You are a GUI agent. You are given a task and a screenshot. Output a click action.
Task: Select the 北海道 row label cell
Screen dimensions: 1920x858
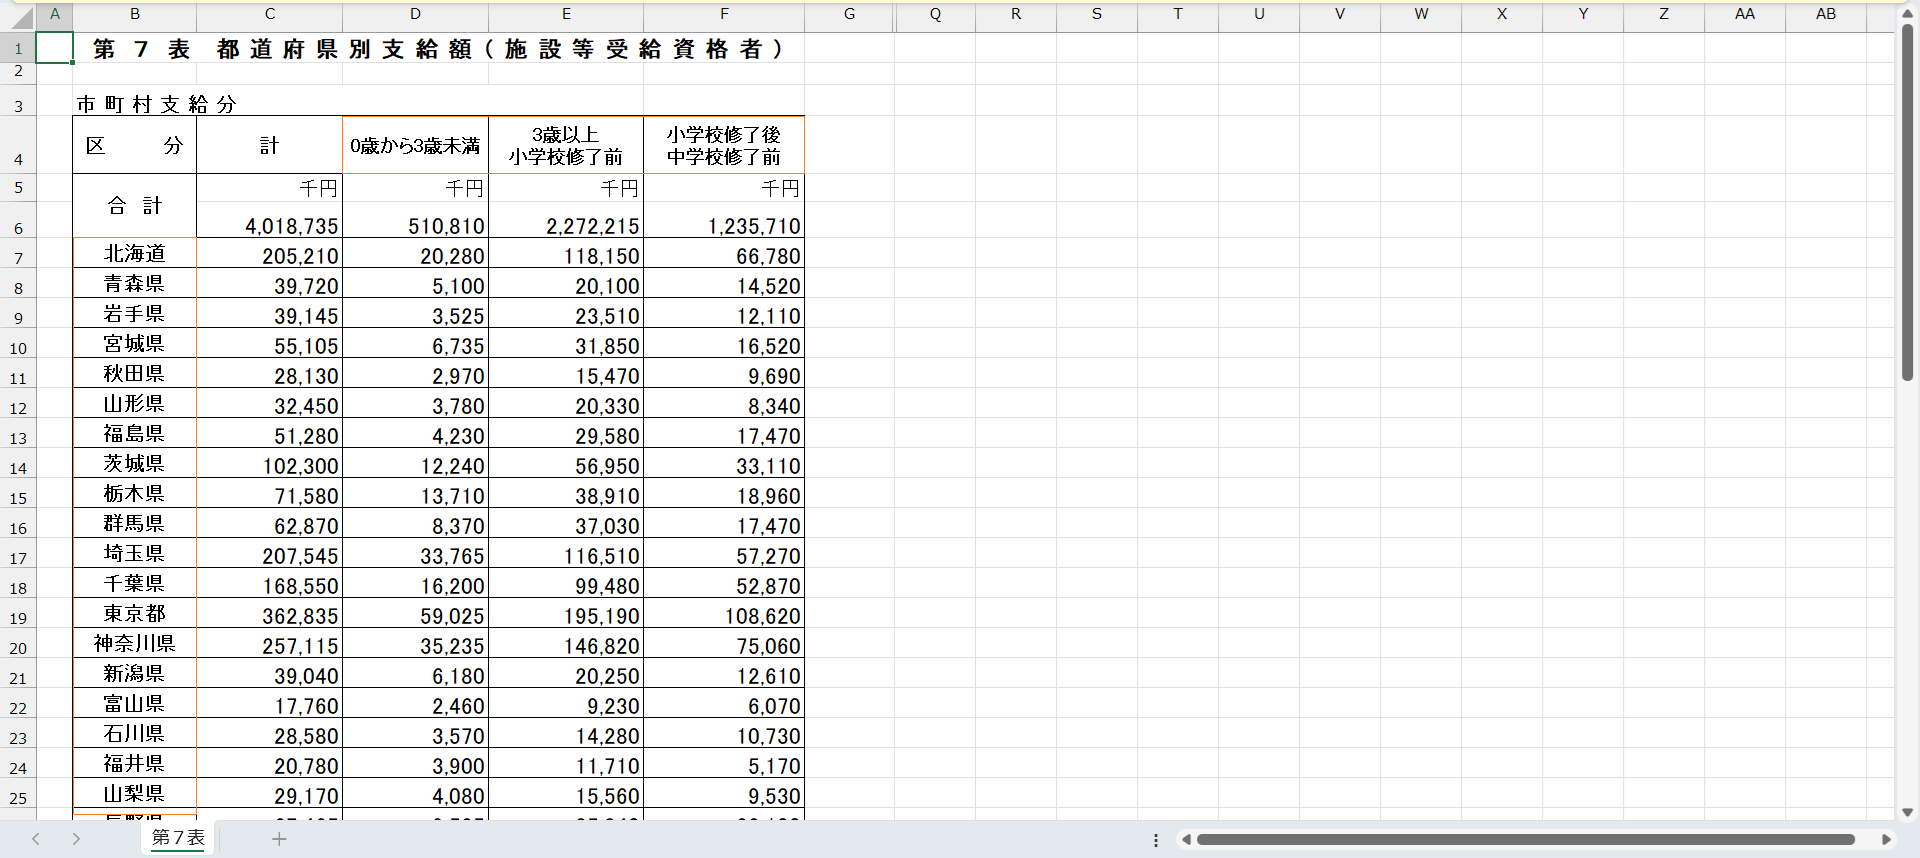pos(135,254)
